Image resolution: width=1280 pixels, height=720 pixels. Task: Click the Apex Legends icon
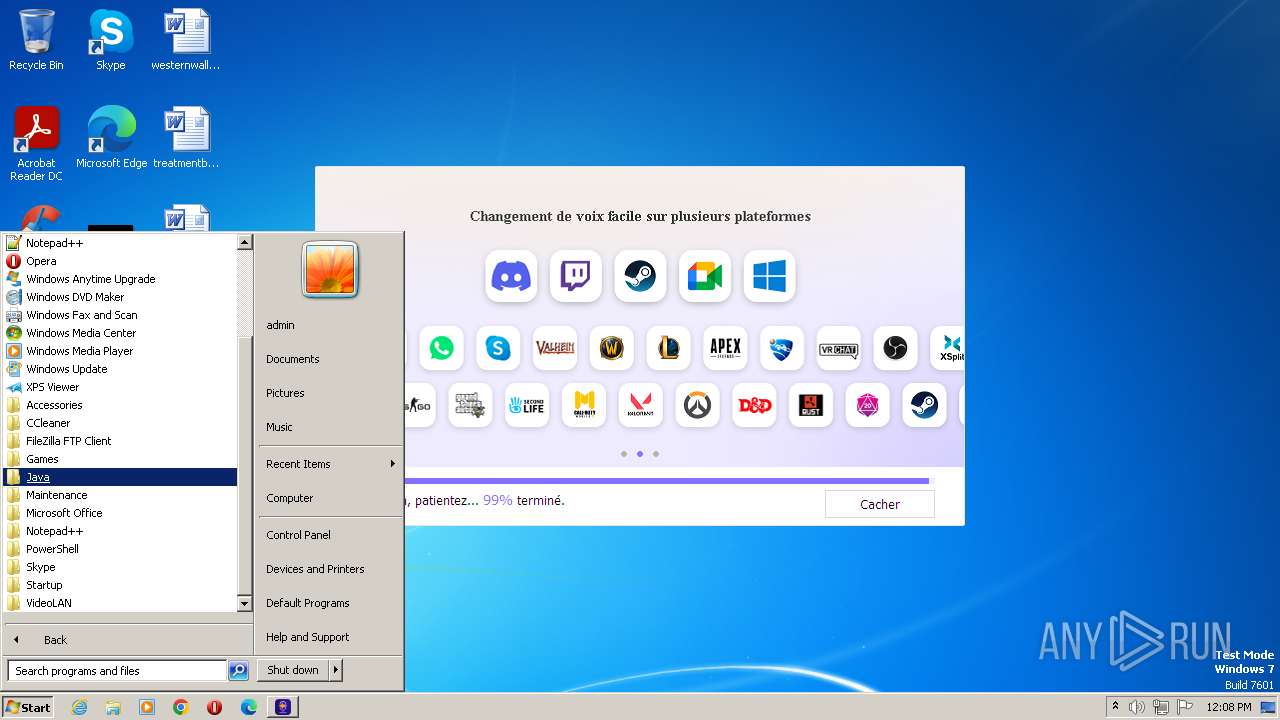[x=725, y=348]
